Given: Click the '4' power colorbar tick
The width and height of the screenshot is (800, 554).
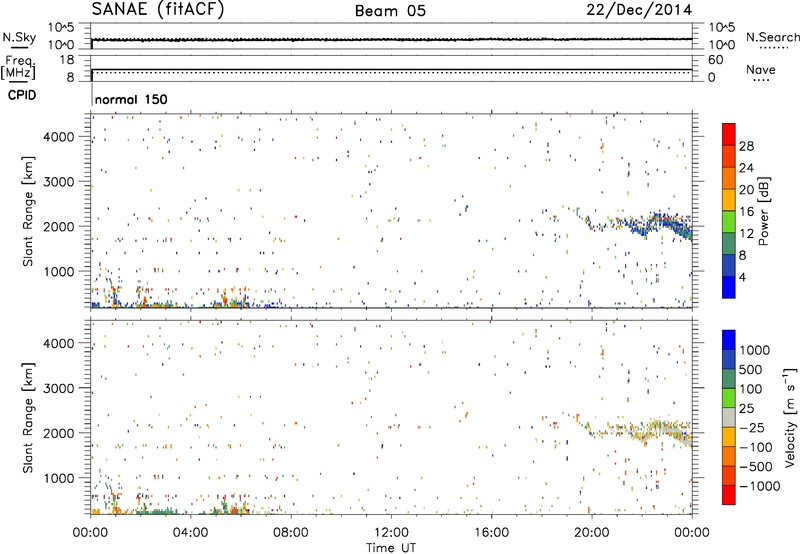Looking at the screenshot, I should [x=742, y=277].
